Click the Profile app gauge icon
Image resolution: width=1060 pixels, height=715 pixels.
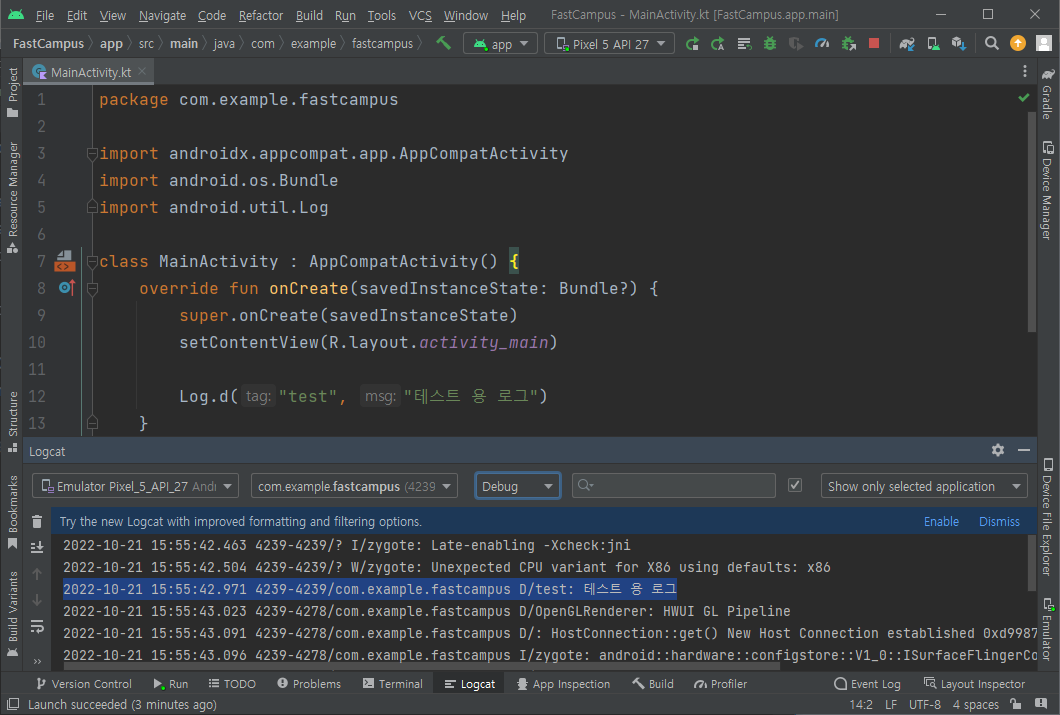click(x=822, y=44)
